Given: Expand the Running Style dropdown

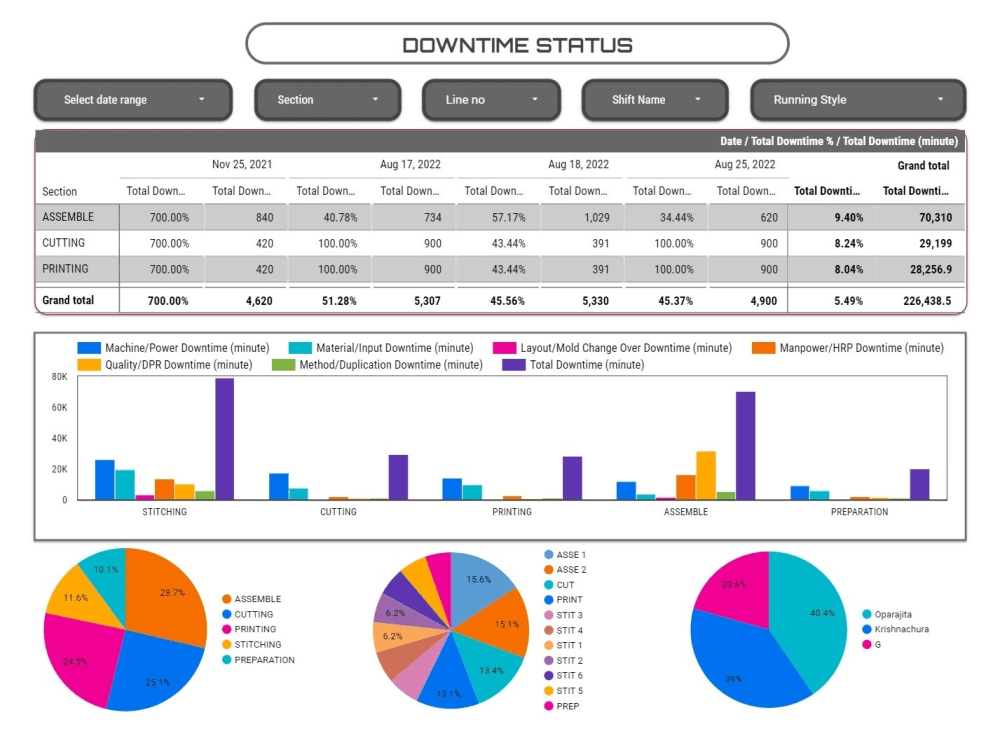Looking at the screenshot, I should (858, 99).
